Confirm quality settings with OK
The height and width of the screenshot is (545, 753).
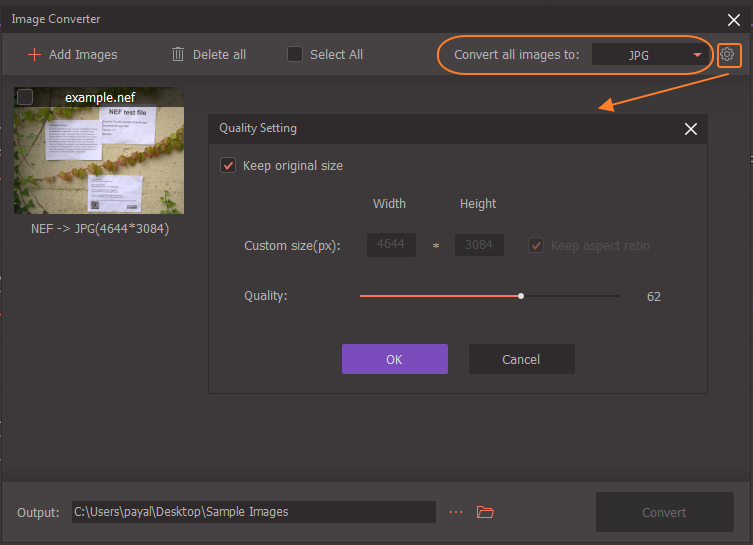point(394,359)
